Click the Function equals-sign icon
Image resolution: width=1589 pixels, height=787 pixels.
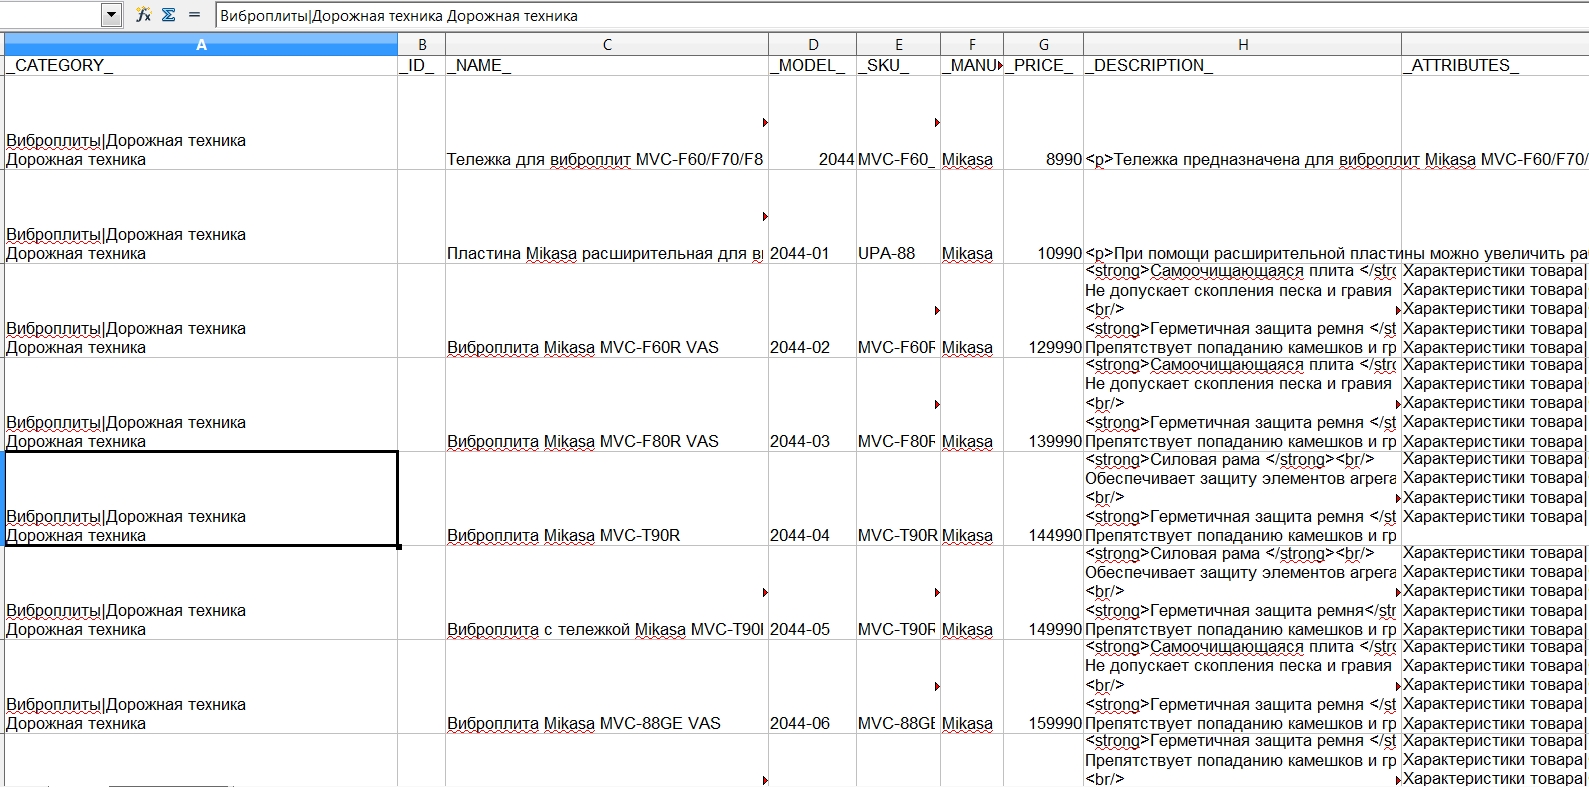point(194,15)
